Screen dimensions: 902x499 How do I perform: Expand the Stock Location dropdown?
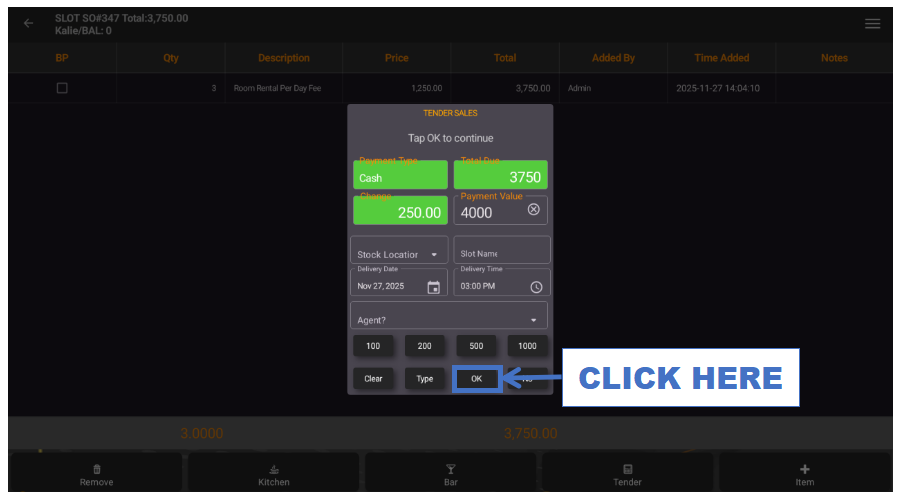pyautogui.click(x=399, y=250)
